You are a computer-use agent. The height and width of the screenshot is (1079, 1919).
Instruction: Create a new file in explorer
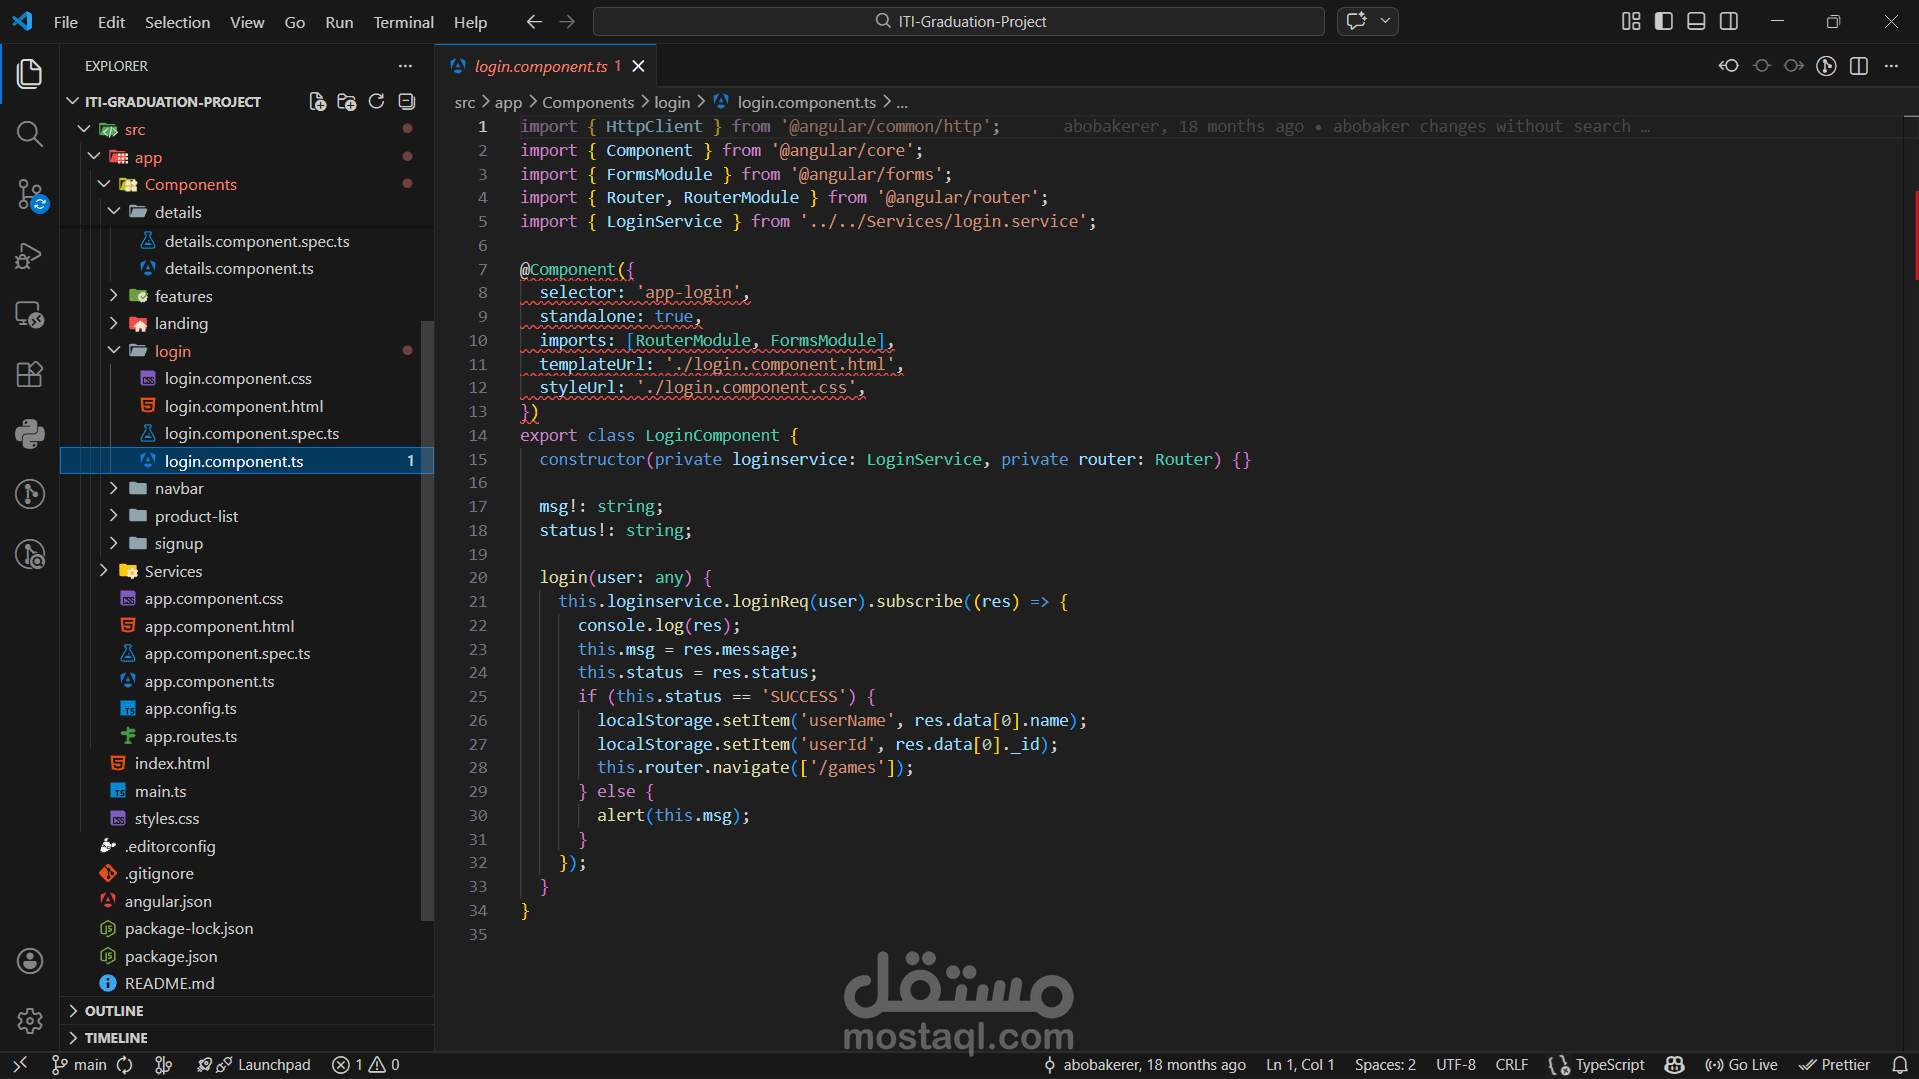(317, 102)
